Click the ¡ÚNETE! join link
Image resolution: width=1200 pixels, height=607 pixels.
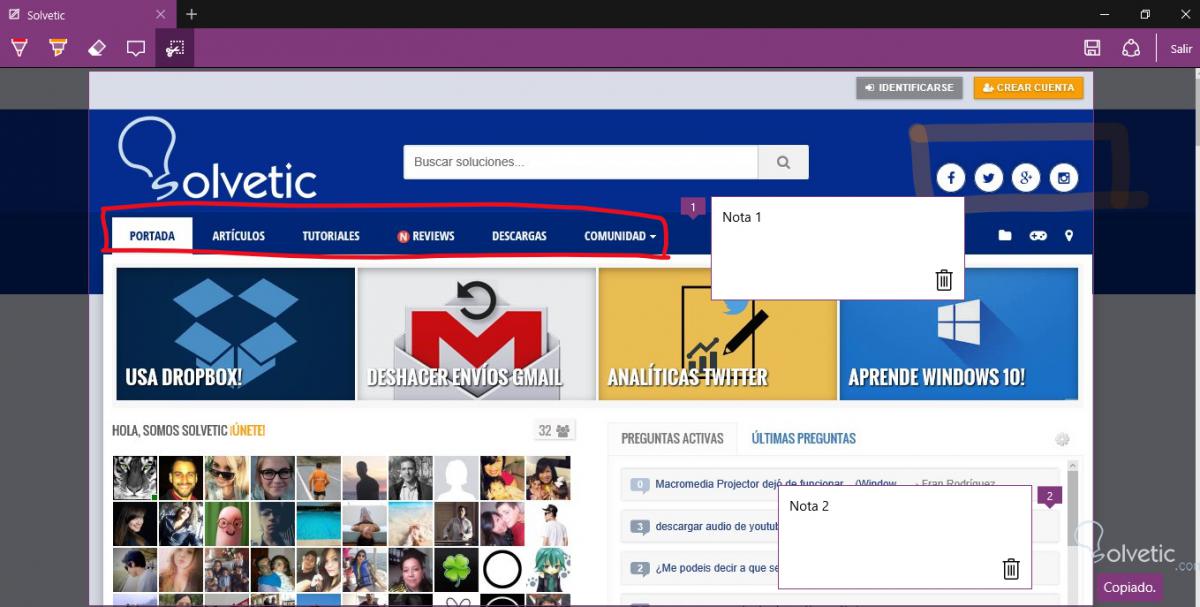tap(247, 431)
